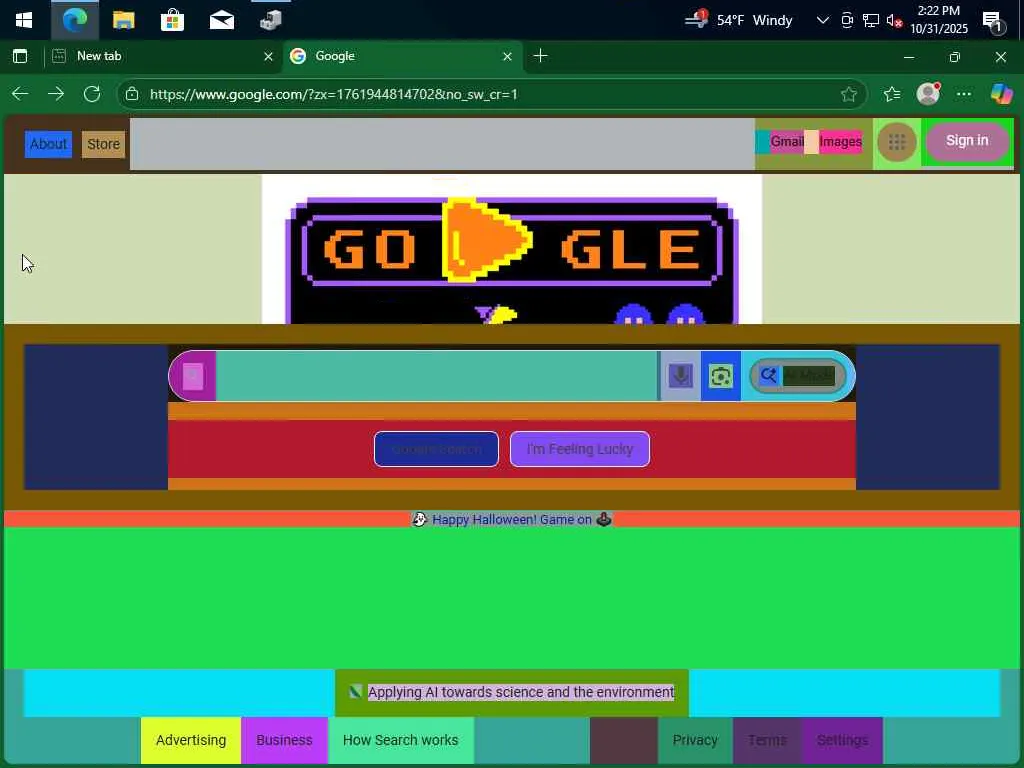Screen dimensions: 1024x768
Task: Switch to the New tab tab
Action: point(163,56)
